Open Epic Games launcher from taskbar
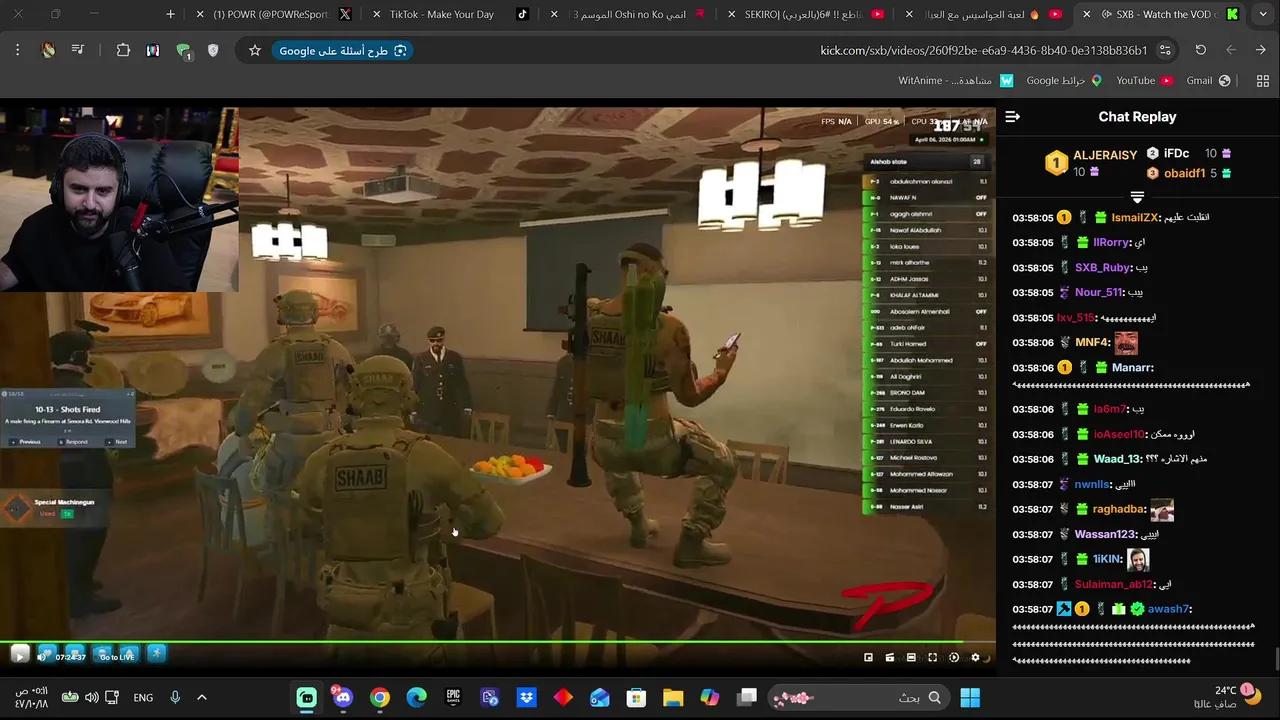The image size is (1280, 720). tap(453, 697)
